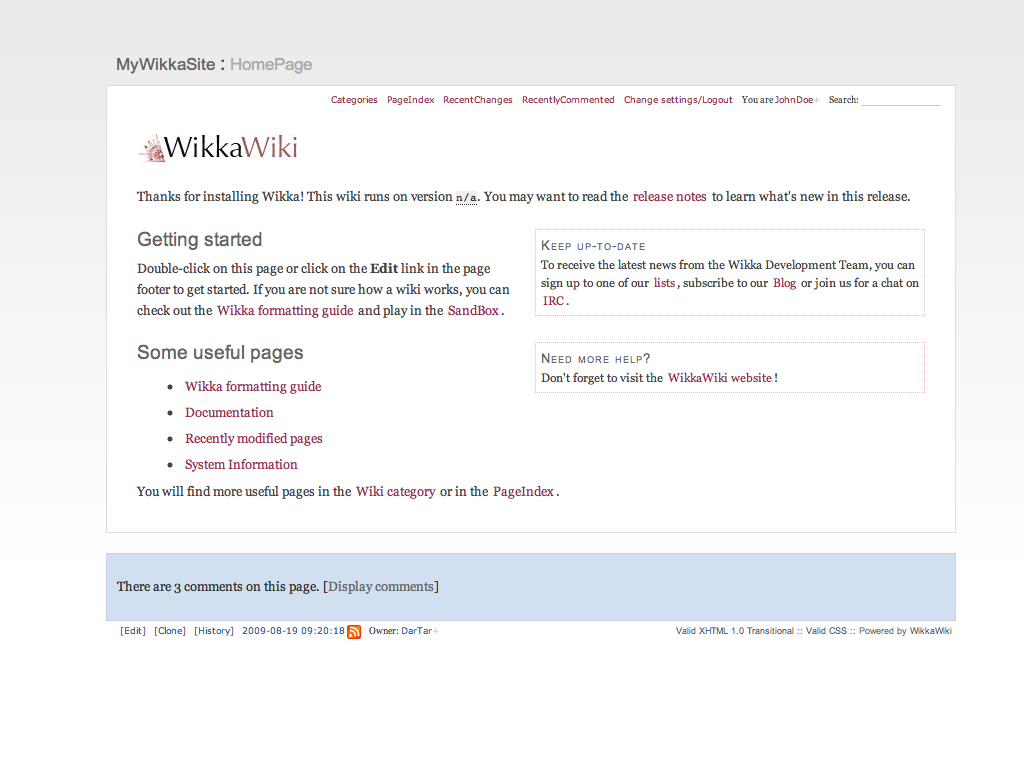Click the Keep up-to-date box heading
The height and width of the screenshot is (768, 1024).
593,246
